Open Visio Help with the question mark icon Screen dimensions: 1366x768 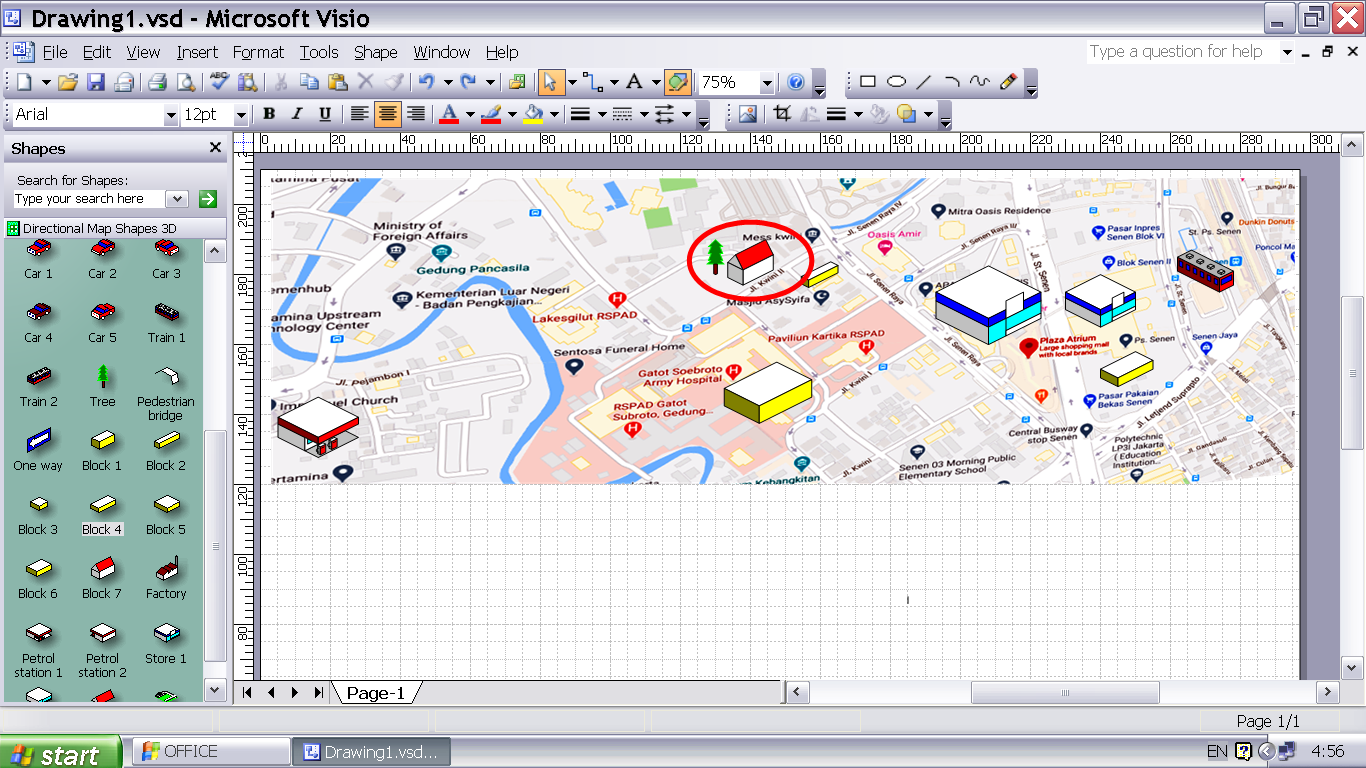796,82
